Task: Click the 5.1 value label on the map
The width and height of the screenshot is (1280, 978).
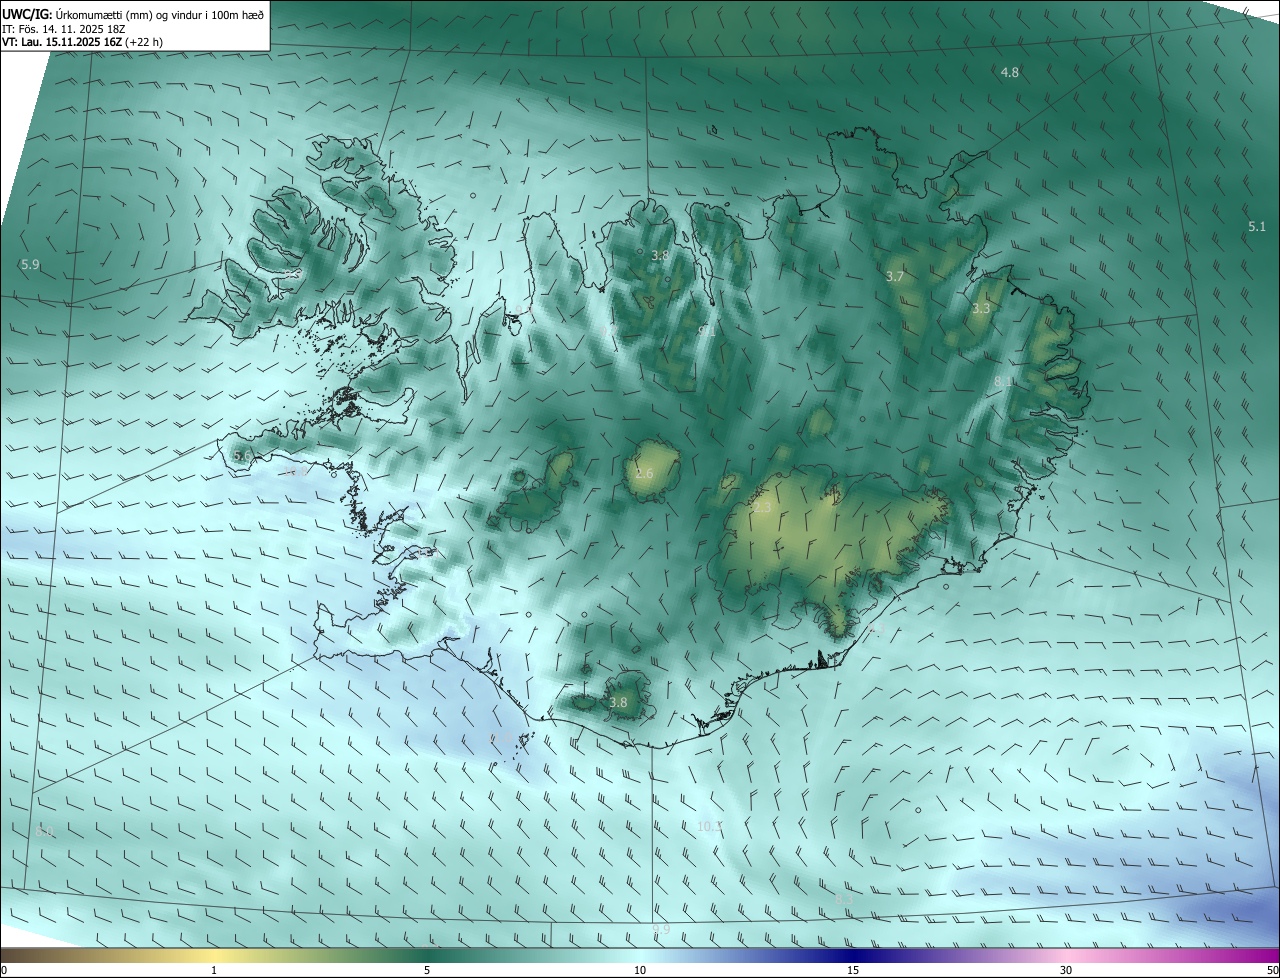Action: (1257, 227)
